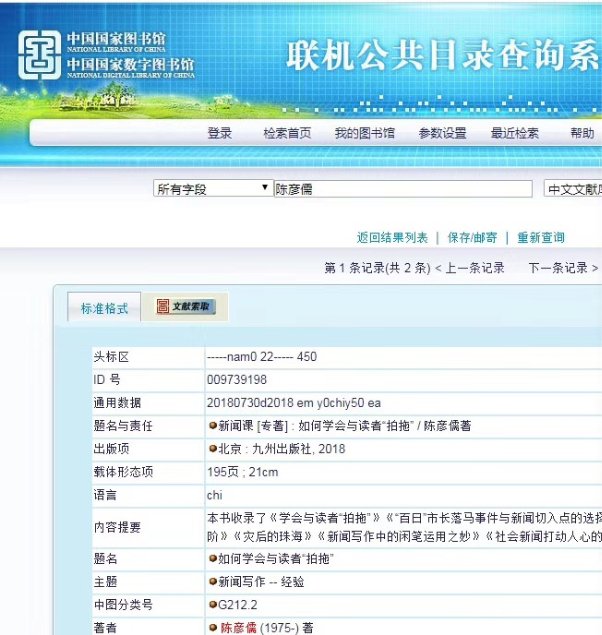Click bullet icon before author 陈彦儒

(212, 628)
